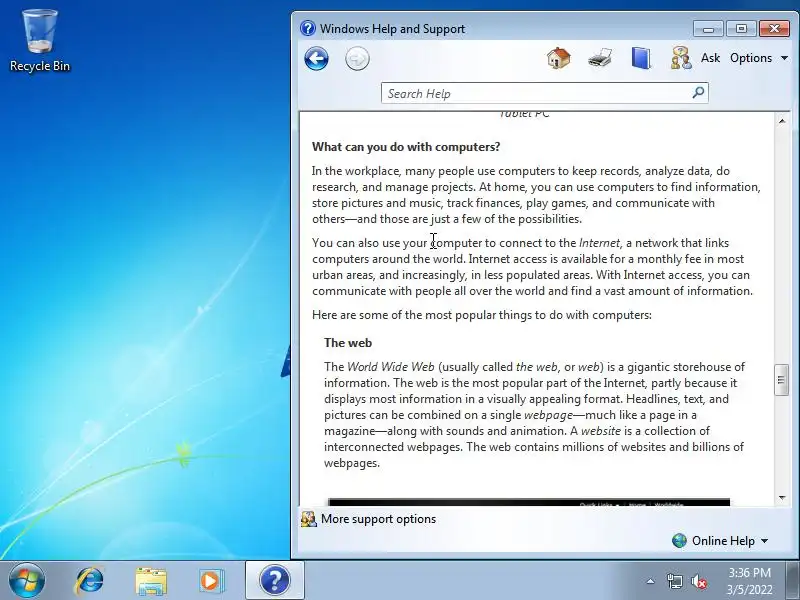Click the Help and Support taskbar button
The height and width of the screenshot is (600, 800).
pyautogui.click(x=275, y=581)
